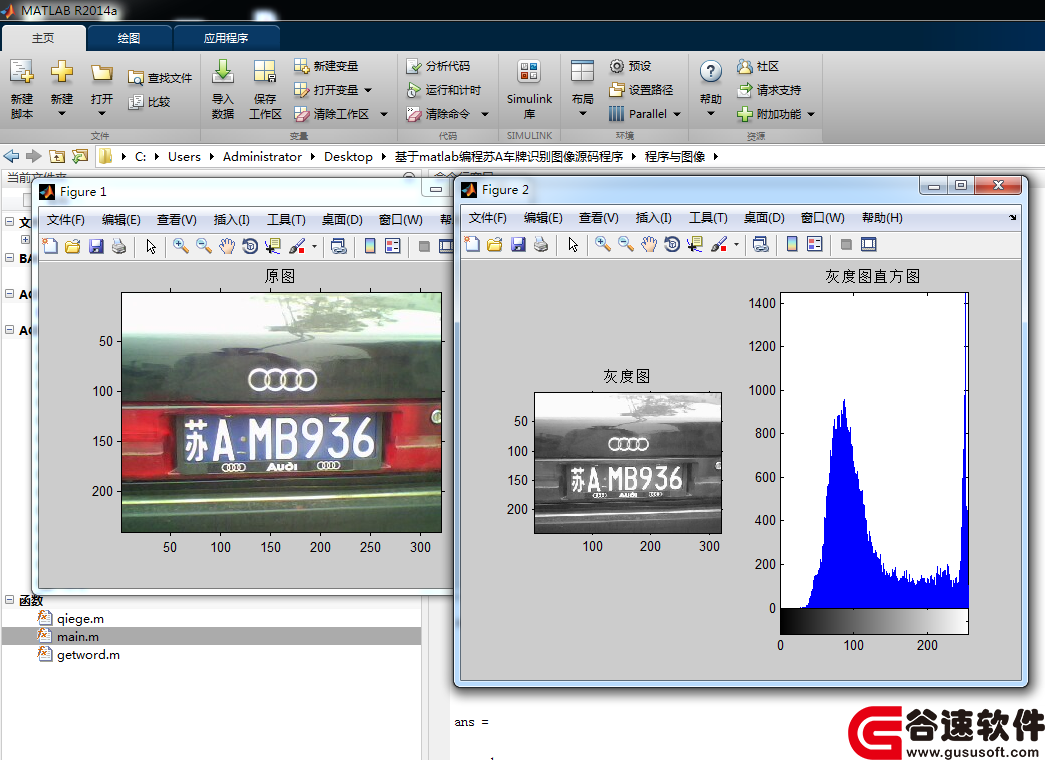This screenshot has width=1045, height=760.
Task: Open the 文件(F) menu in Figure 2
Action: (488, 218)
